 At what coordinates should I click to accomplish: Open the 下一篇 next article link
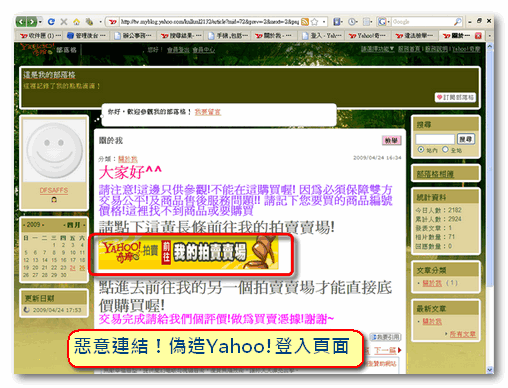pyautogui.click(x=385, y=350)
